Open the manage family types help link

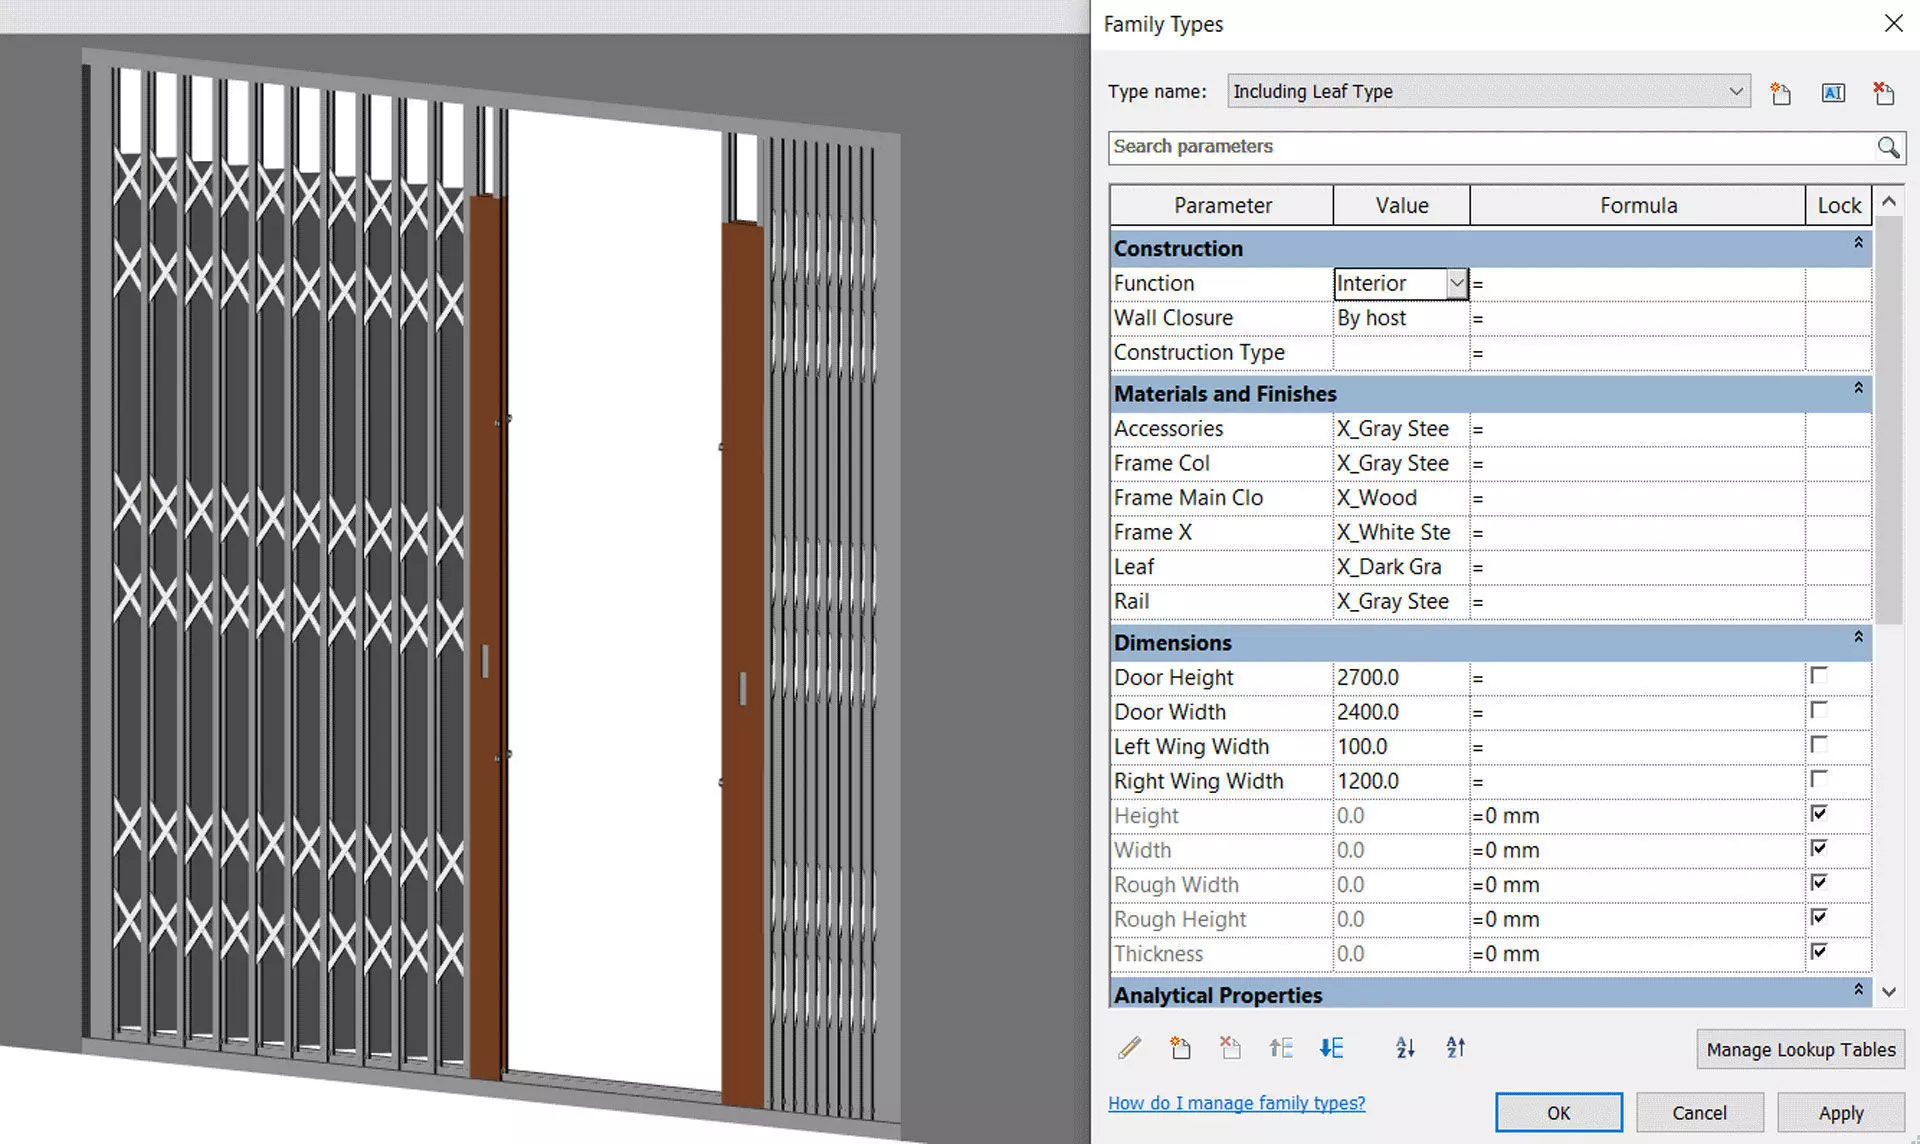click(x=1236, y=1102)
